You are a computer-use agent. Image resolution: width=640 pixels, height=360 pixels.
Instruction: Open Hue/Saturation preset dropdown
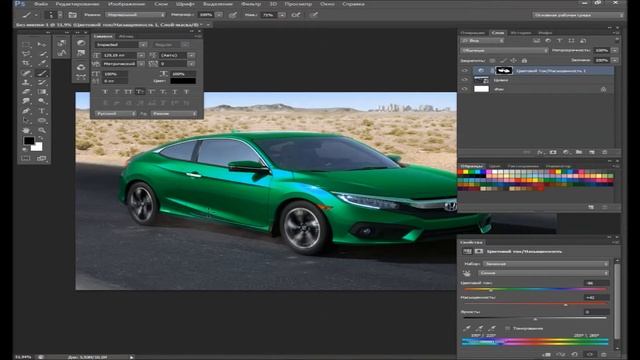pyautogui.click(x=546, y=264)
